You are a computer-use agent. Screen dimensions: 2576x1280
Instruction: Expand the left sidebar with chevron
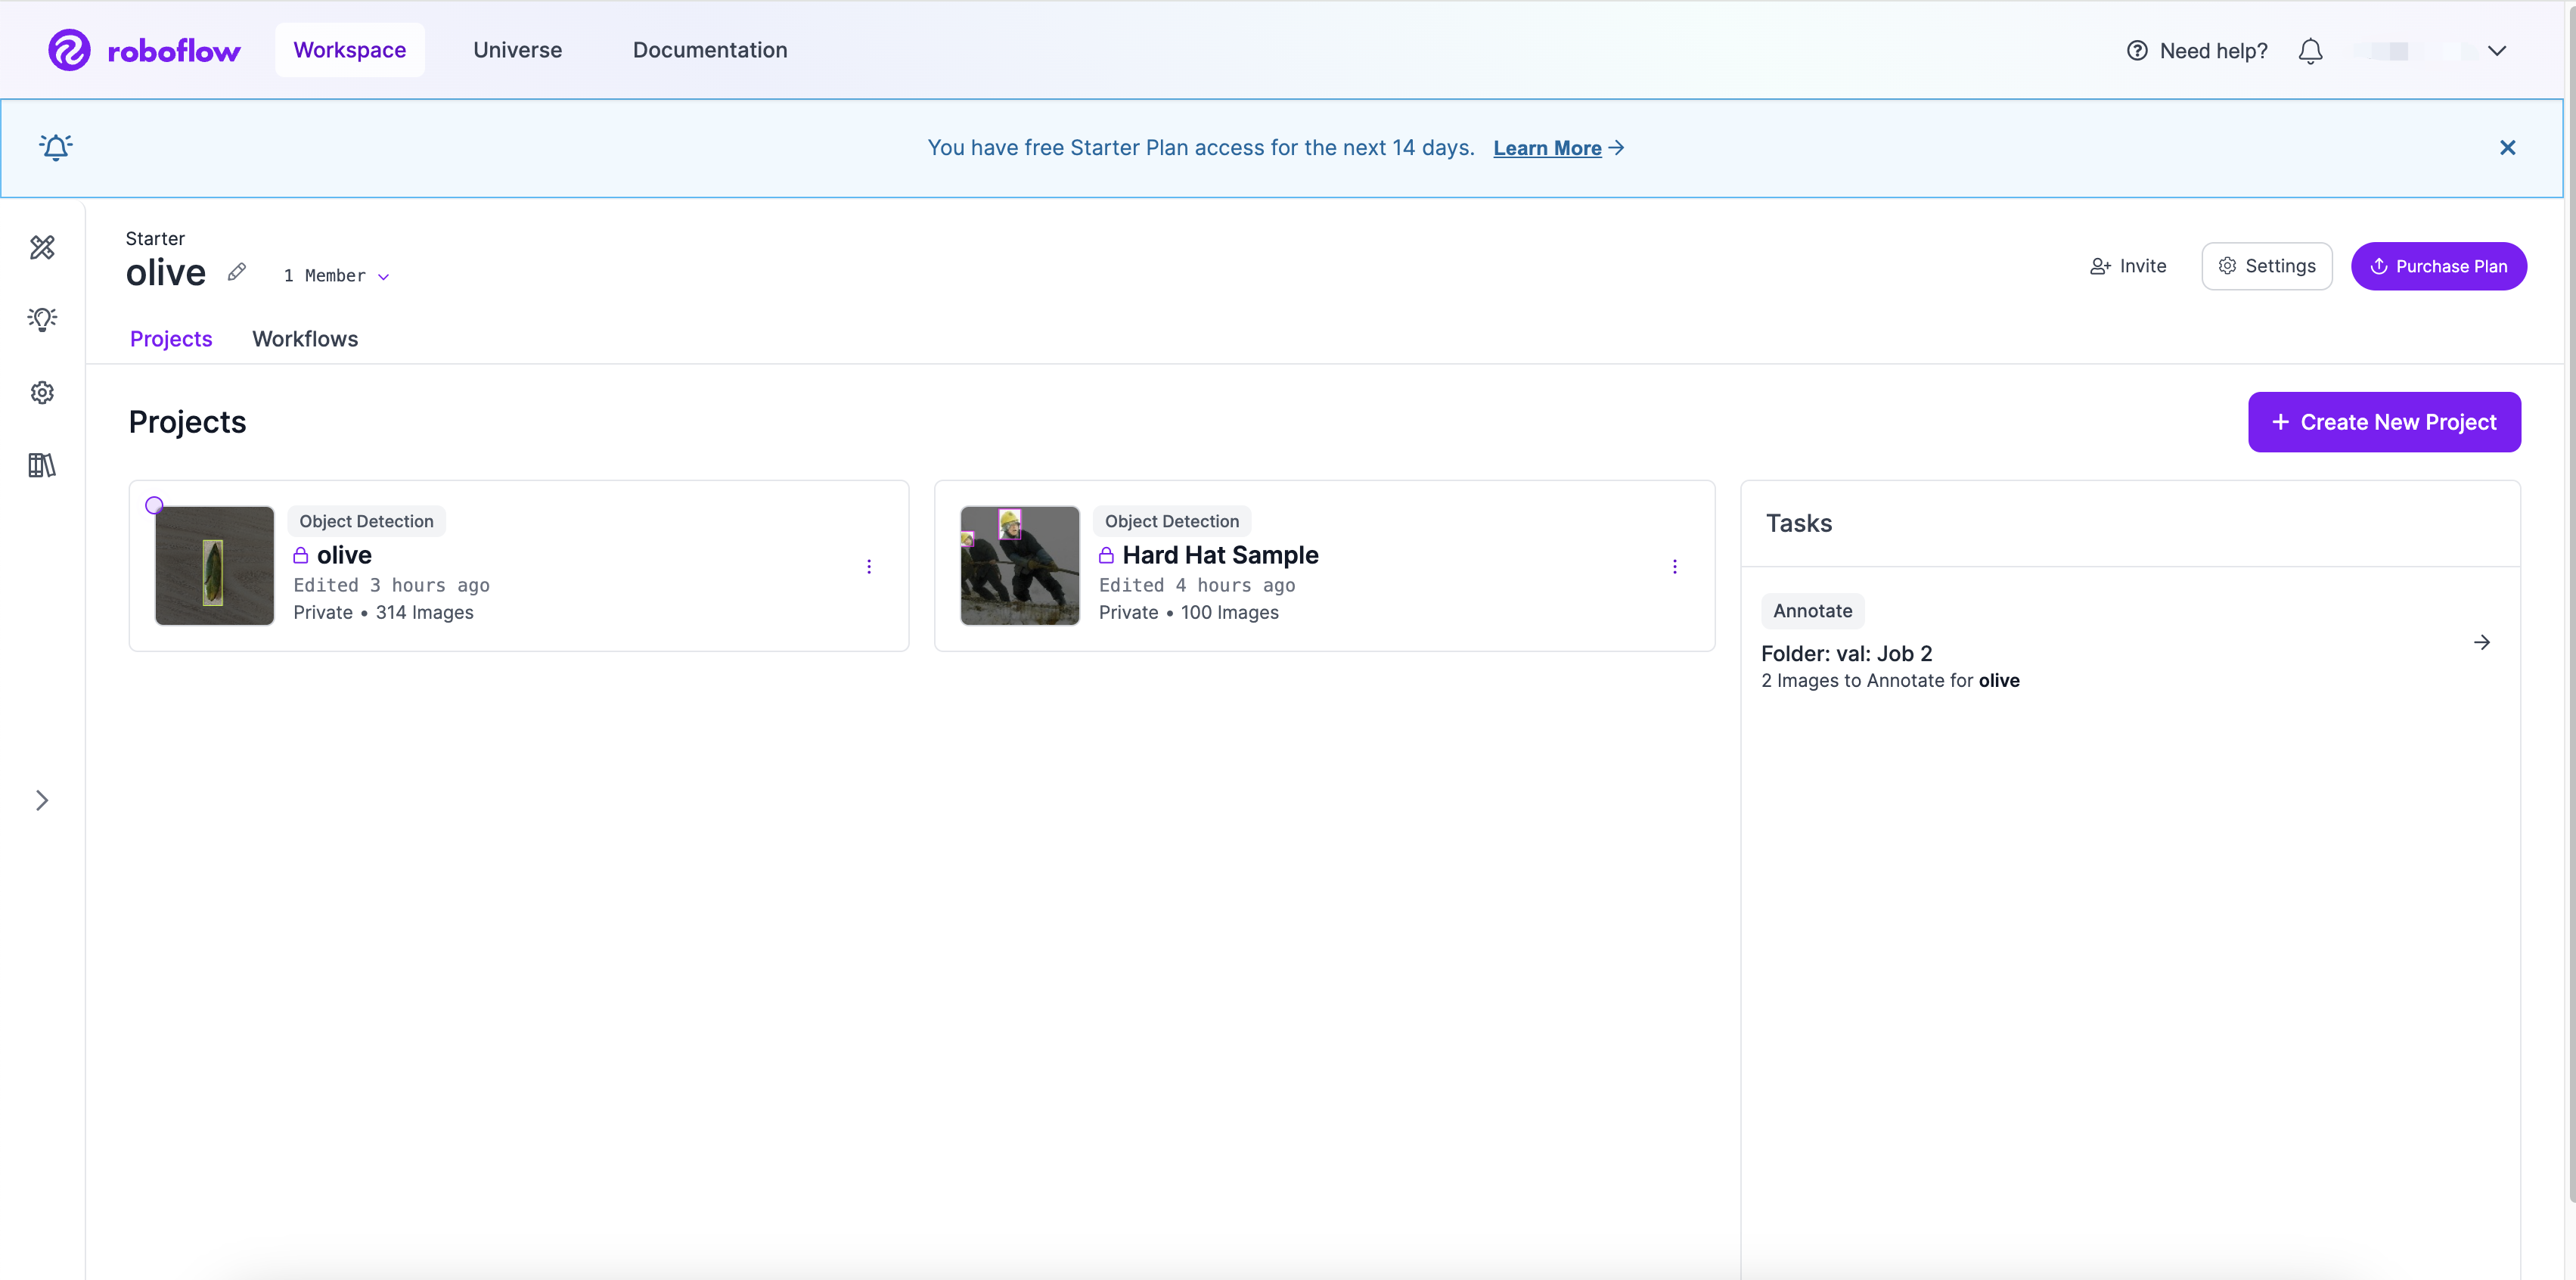pyautogui.click(x=42, y=800)
